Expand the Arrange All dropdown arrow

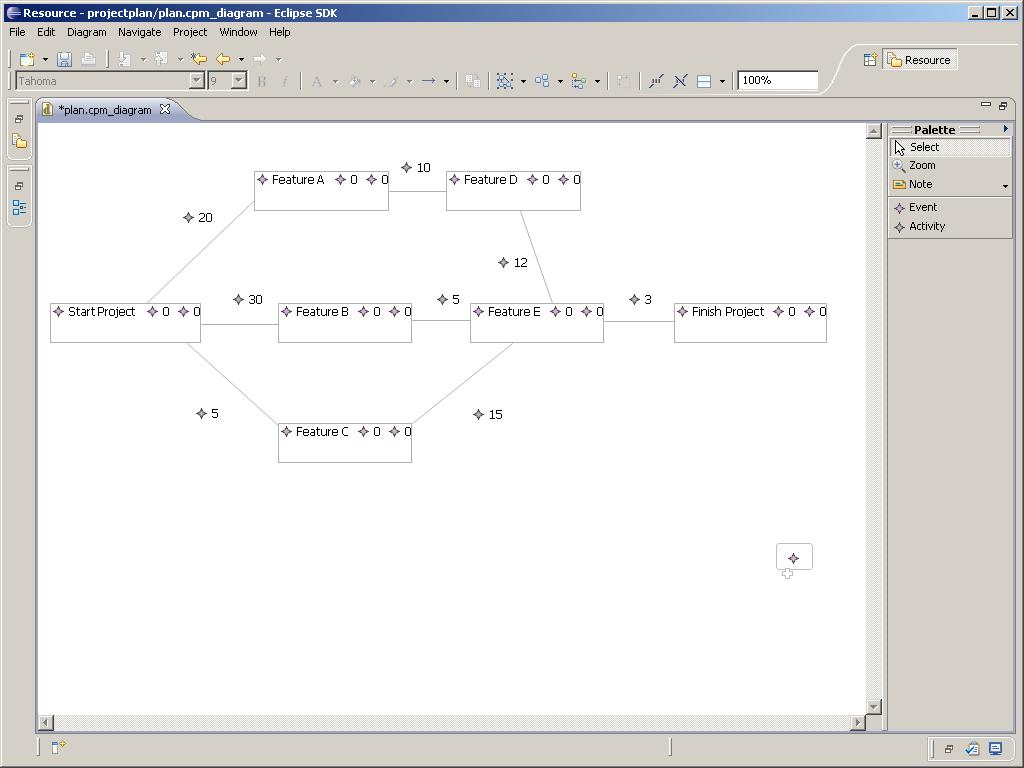click(x=560, y=82)
